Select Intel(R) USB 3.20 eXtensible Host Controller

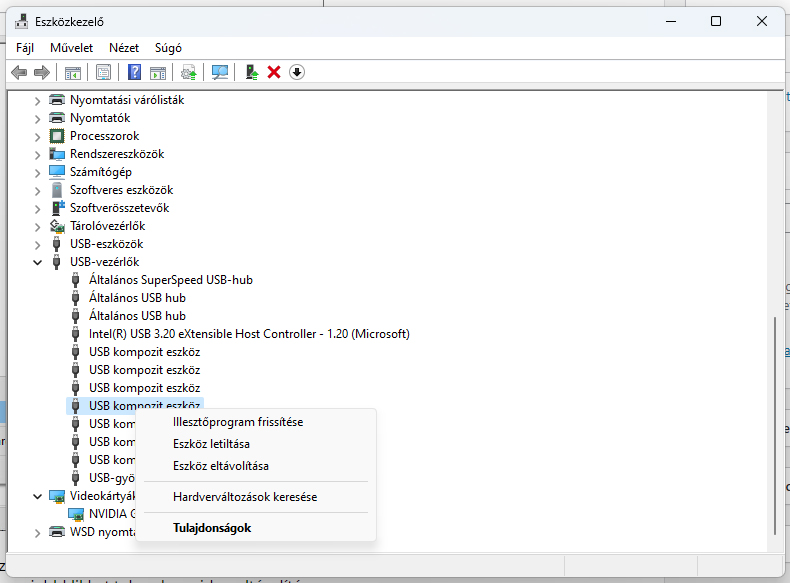click(249, 334)
